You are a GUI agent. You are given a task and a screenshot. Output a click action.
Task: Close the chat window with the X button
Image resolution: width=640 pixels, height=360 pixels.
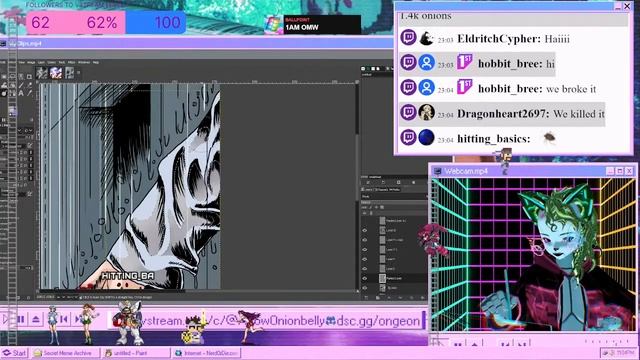click(x=627, y=6)
